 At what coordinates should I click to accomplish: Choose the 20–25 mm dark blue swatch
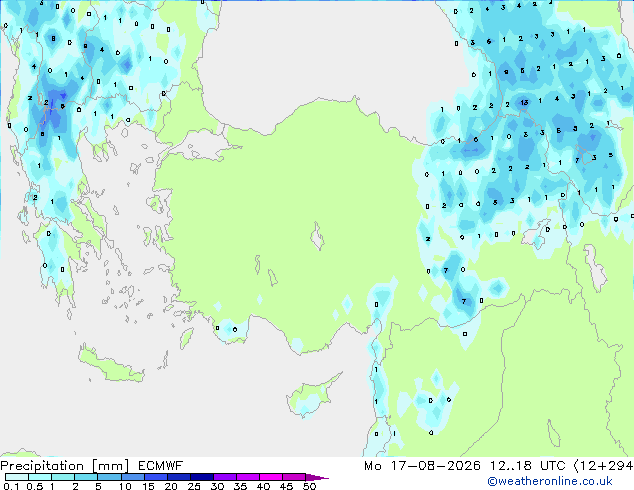pos(178,477)
